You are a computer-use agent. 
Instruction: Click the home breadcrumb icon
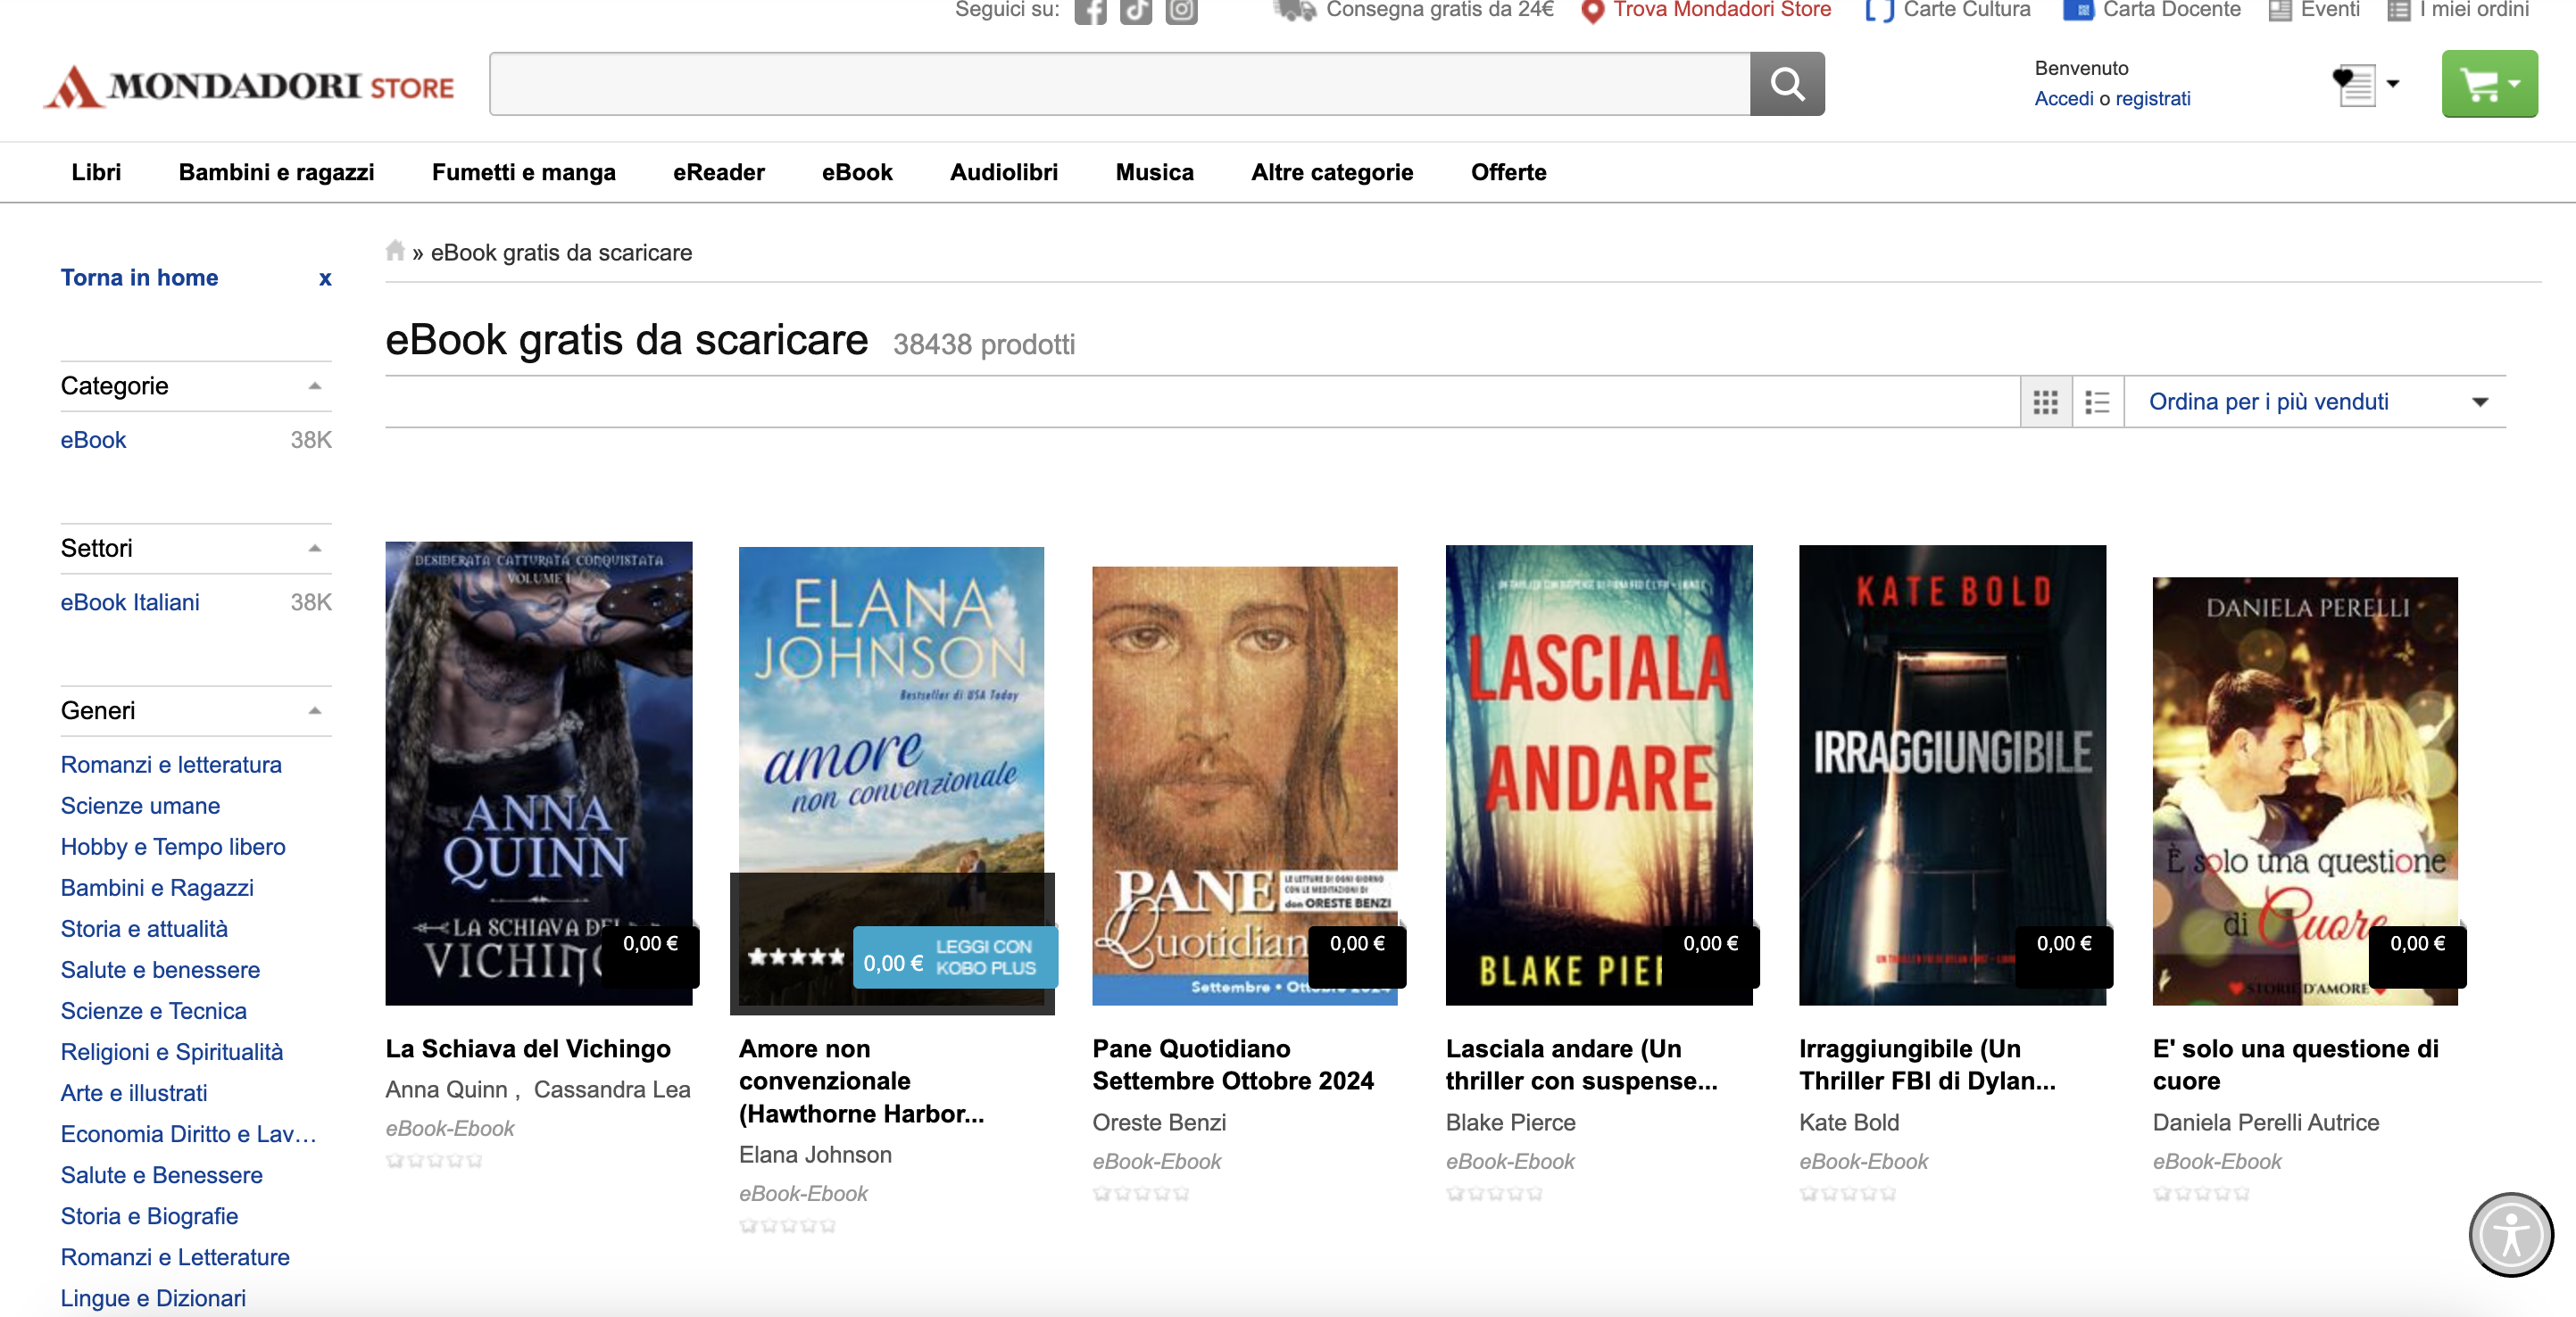pos(395,251)
